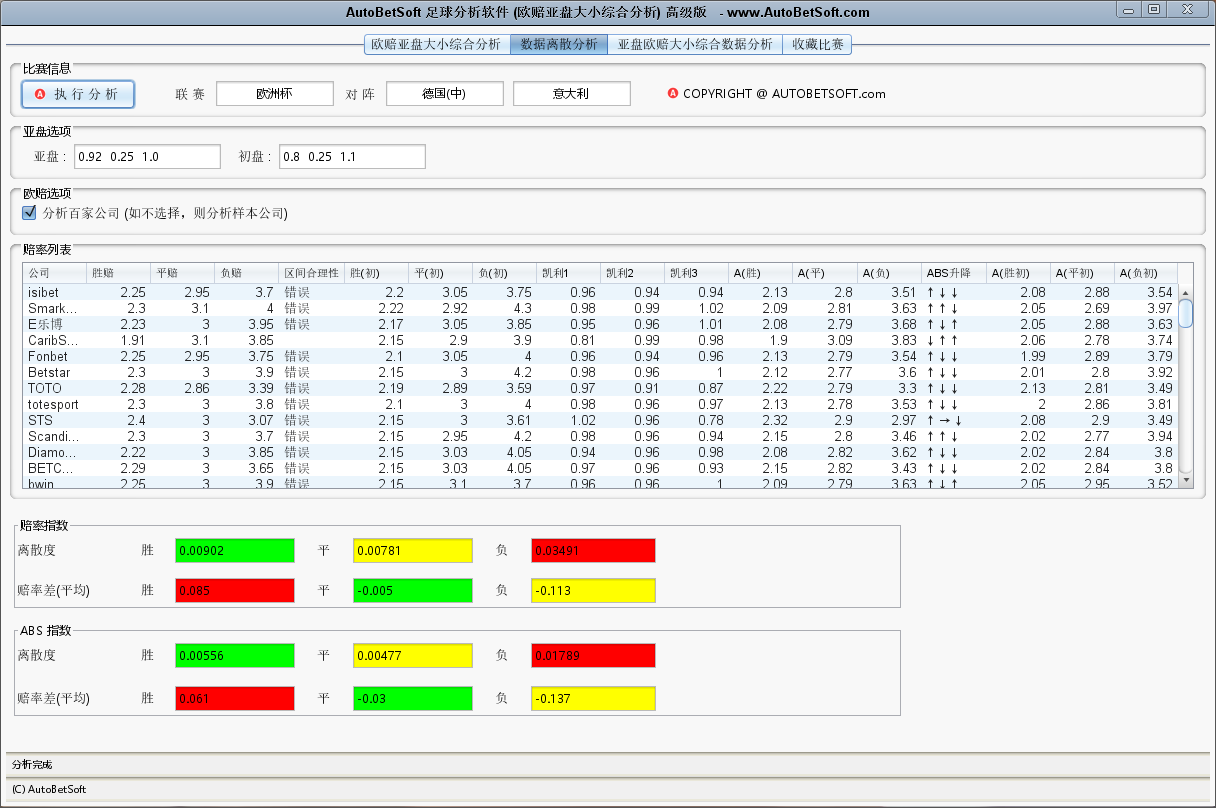Viewport: 1216px width, 808px height.
Task: Toggle the 分析百家公司 checkbox
Action: pyautogui.click(x=29, y=213)
